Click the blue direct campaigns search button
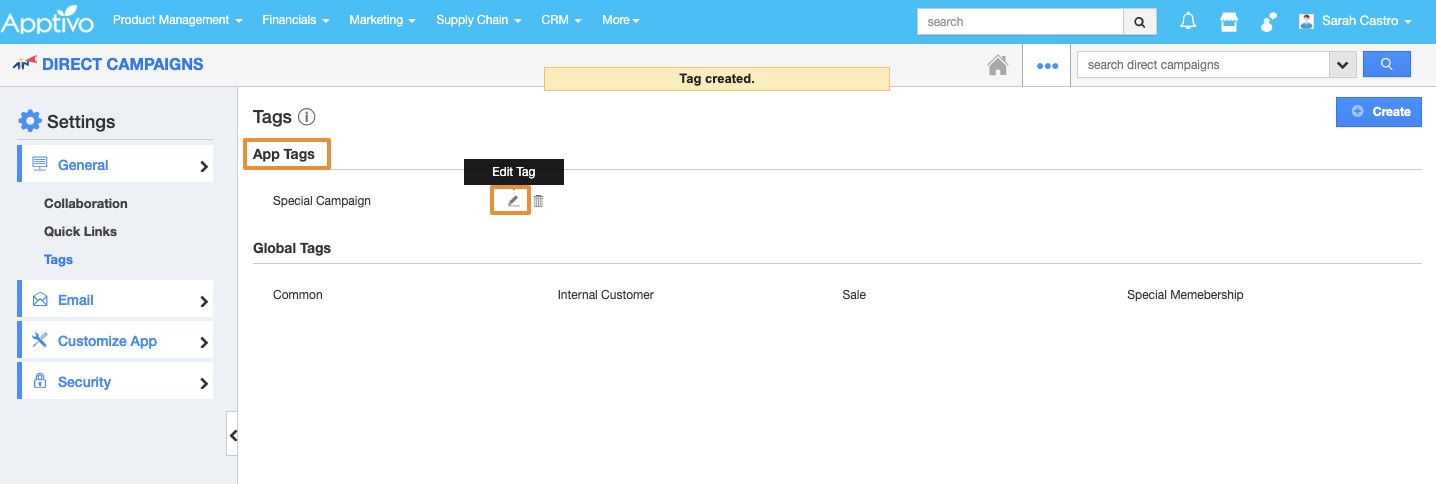Image resolution: width=1436 pixels, height=484 pixels. (1386, 64)
